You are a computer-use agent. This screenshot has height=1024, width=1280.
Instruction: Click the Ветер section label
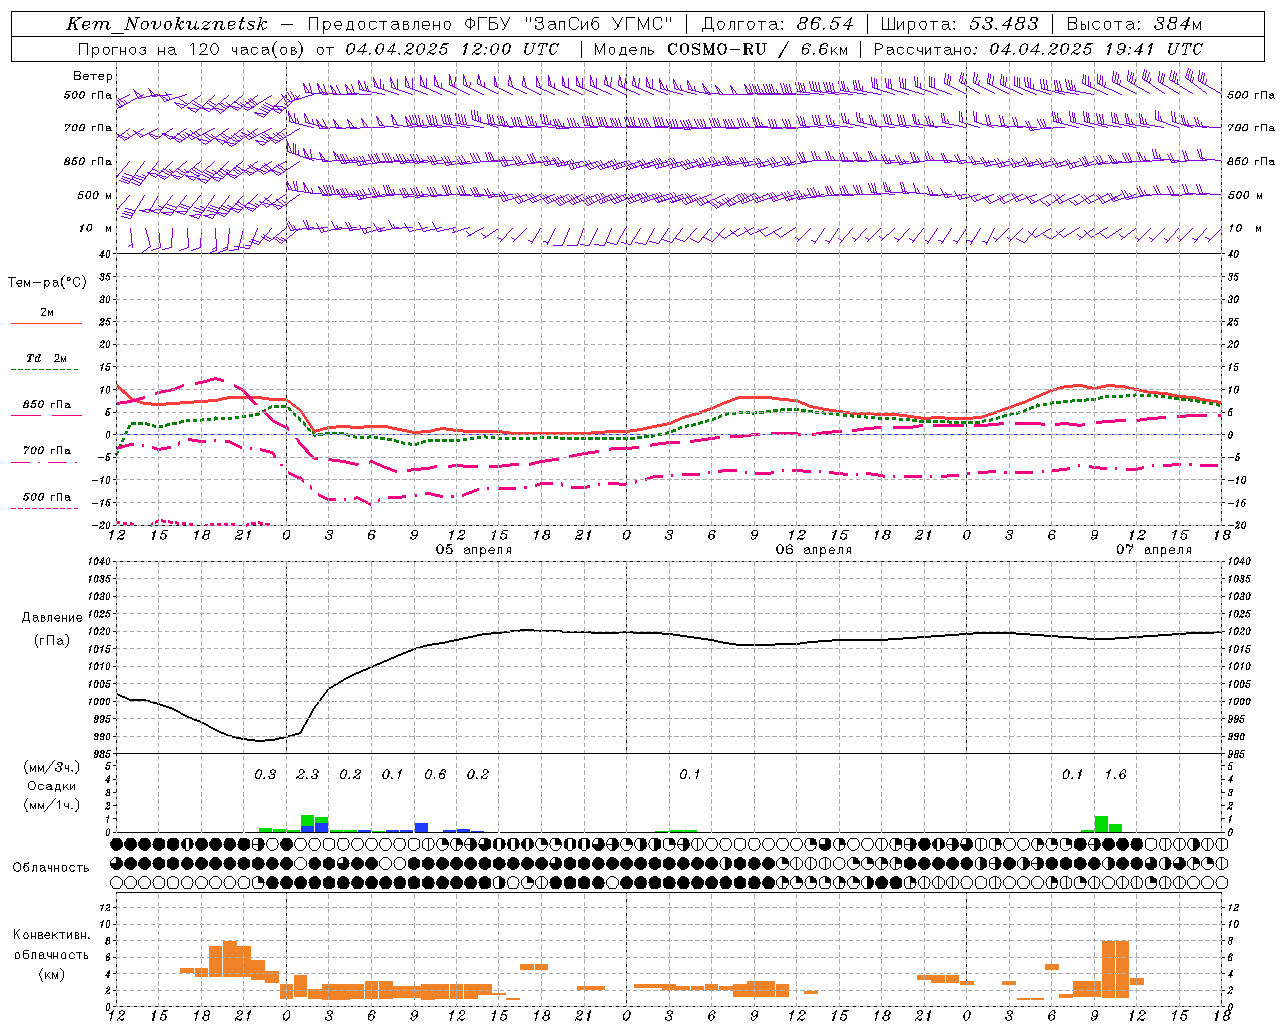[x=93, y=76]
